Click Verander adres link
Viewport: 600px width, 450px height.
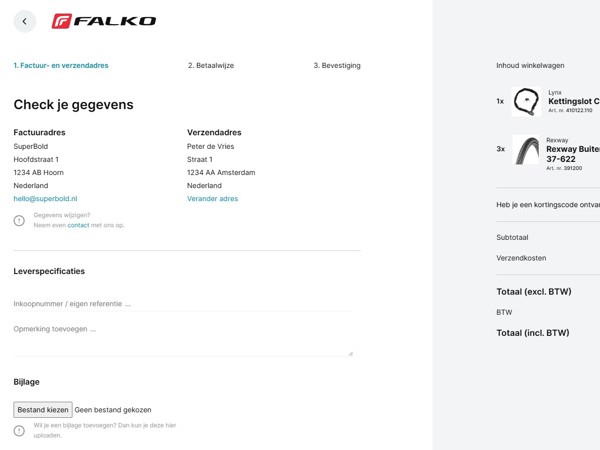tap(212, 199)
